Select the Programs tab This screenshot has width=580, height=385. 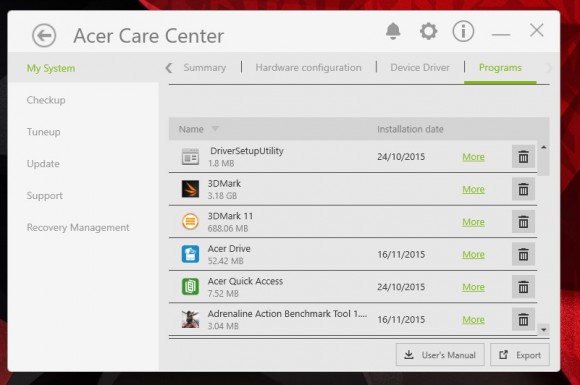500,68
